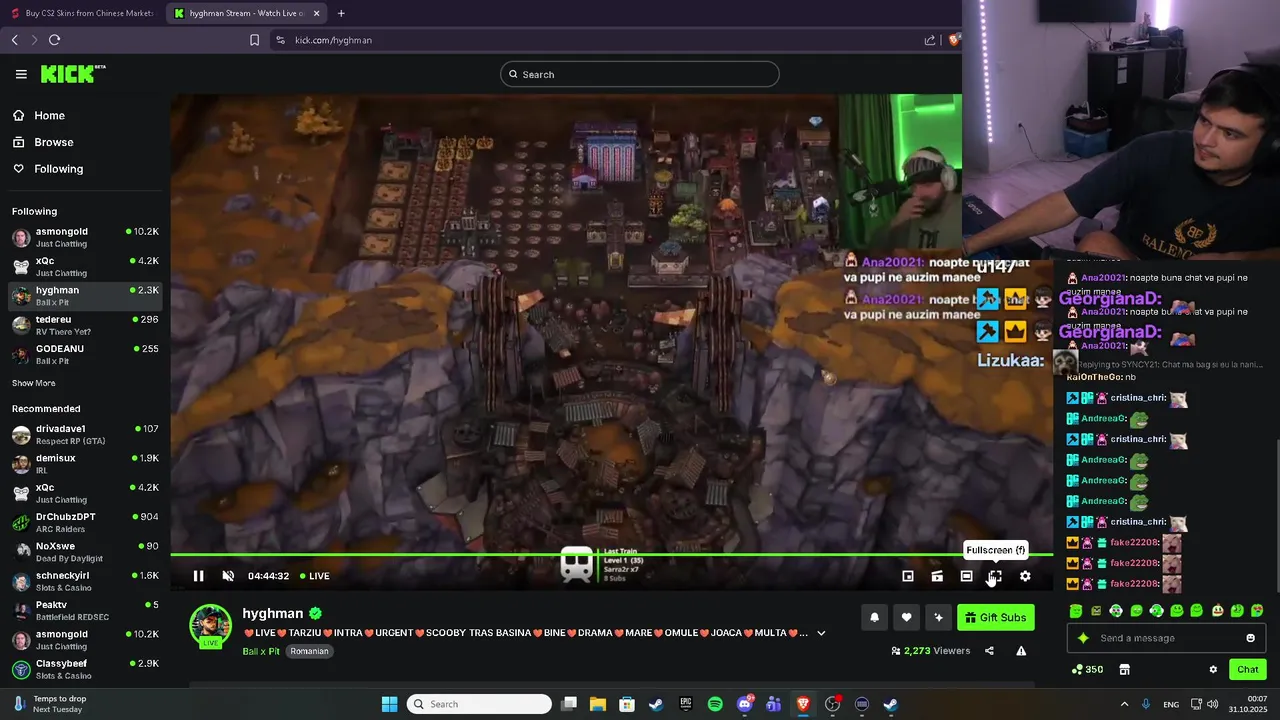Image resolution: width=1280 pixels, height=720 pixels.
Task: Click the Kick logo
Action: (72, 74)
